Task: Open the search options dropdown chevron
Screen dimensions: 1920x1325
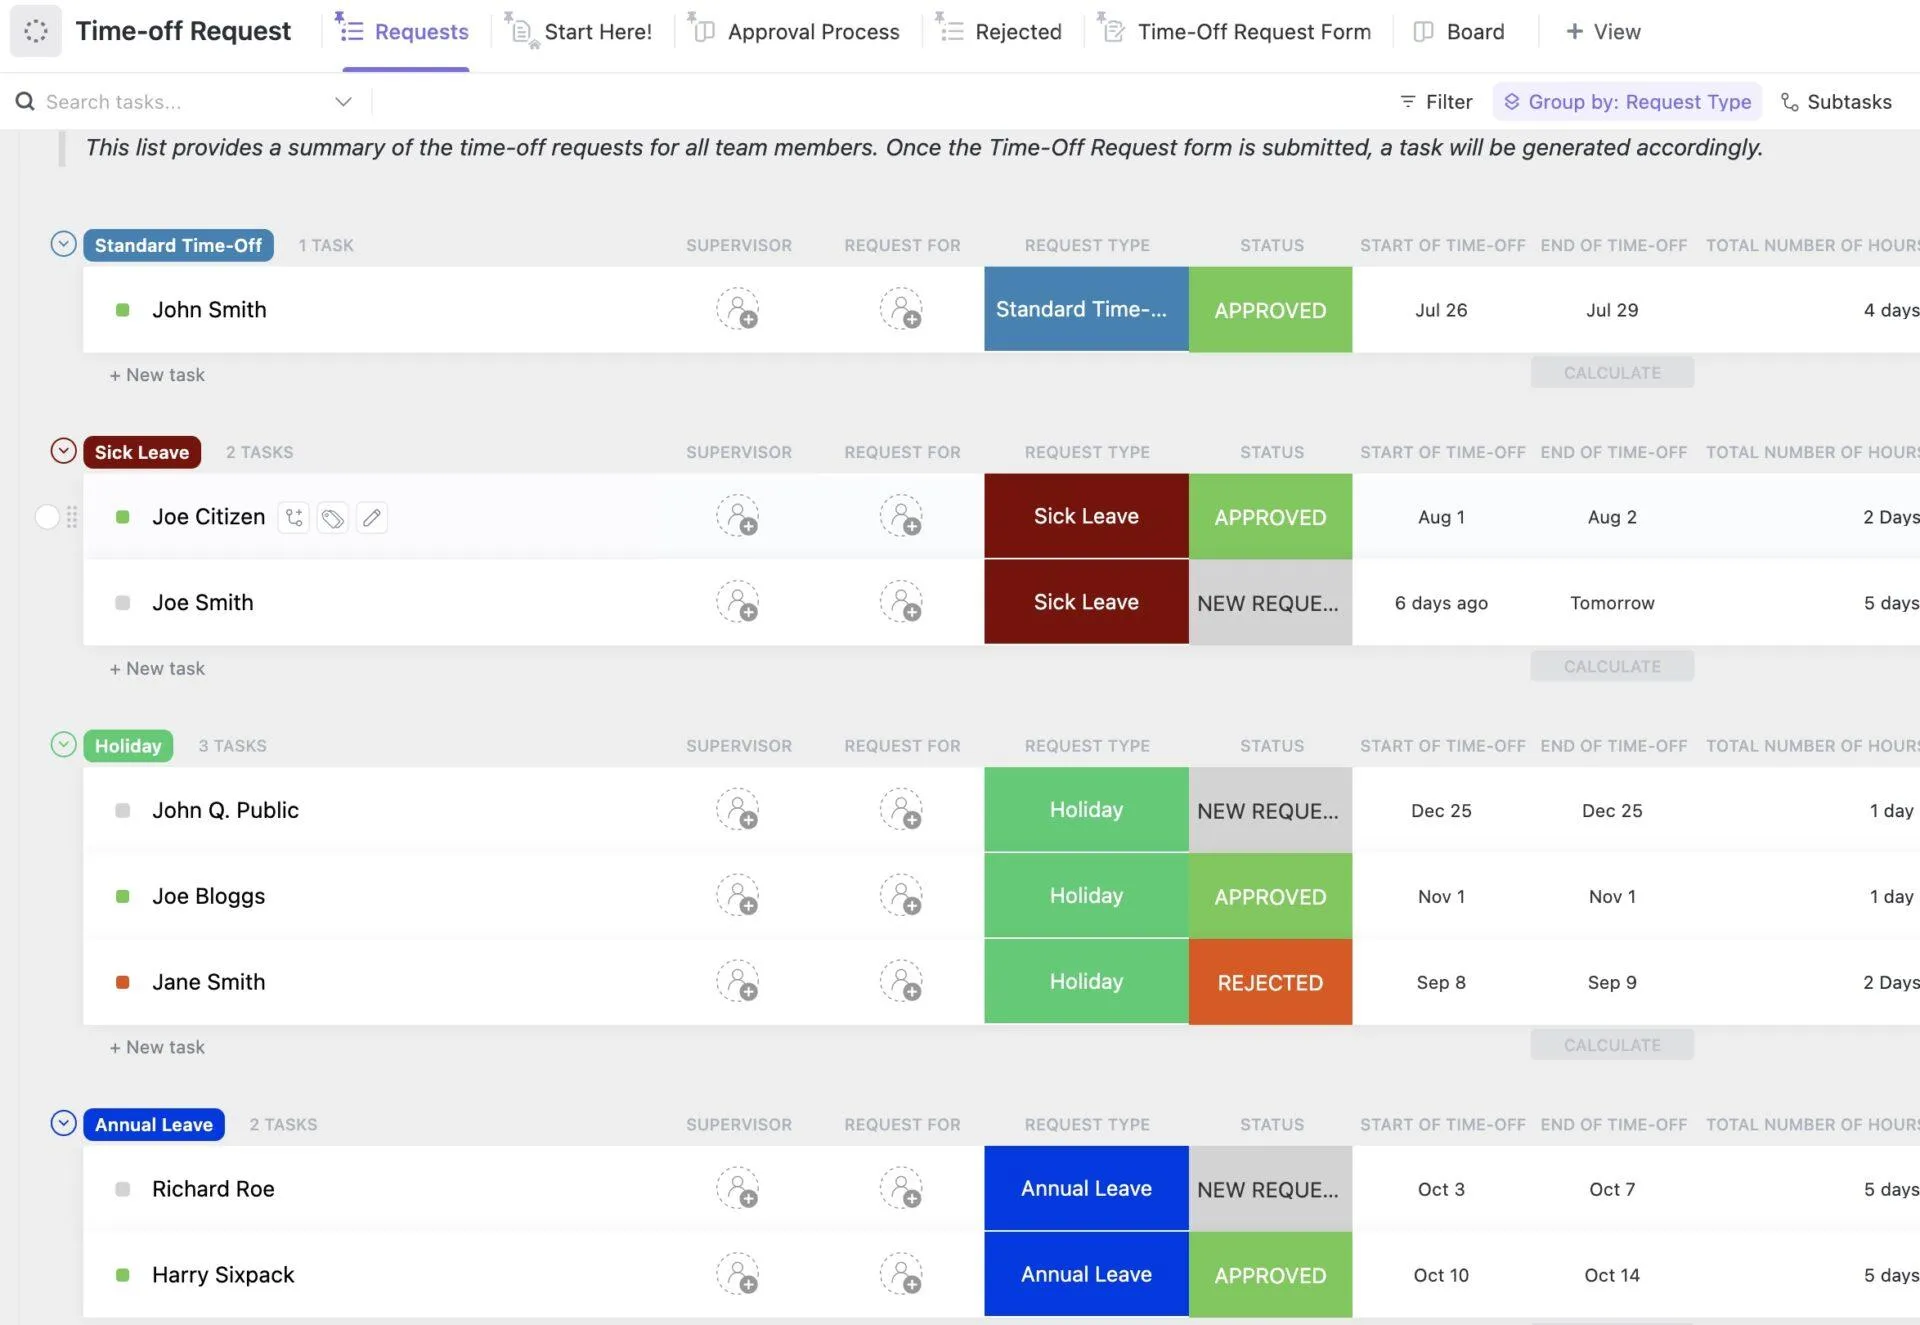Action: (343, 102)
